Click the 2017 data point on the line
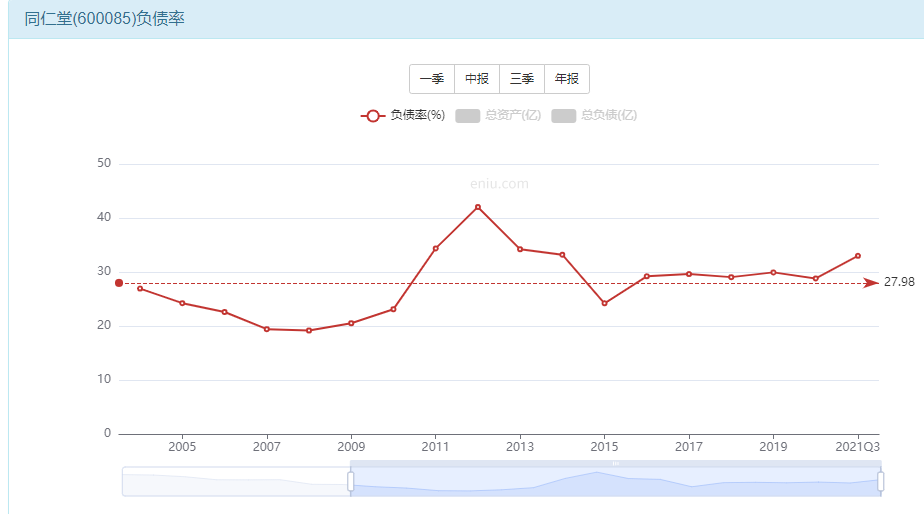Image resolution: width=924 pixels, height=514 pixels. [x=689, y=274]
